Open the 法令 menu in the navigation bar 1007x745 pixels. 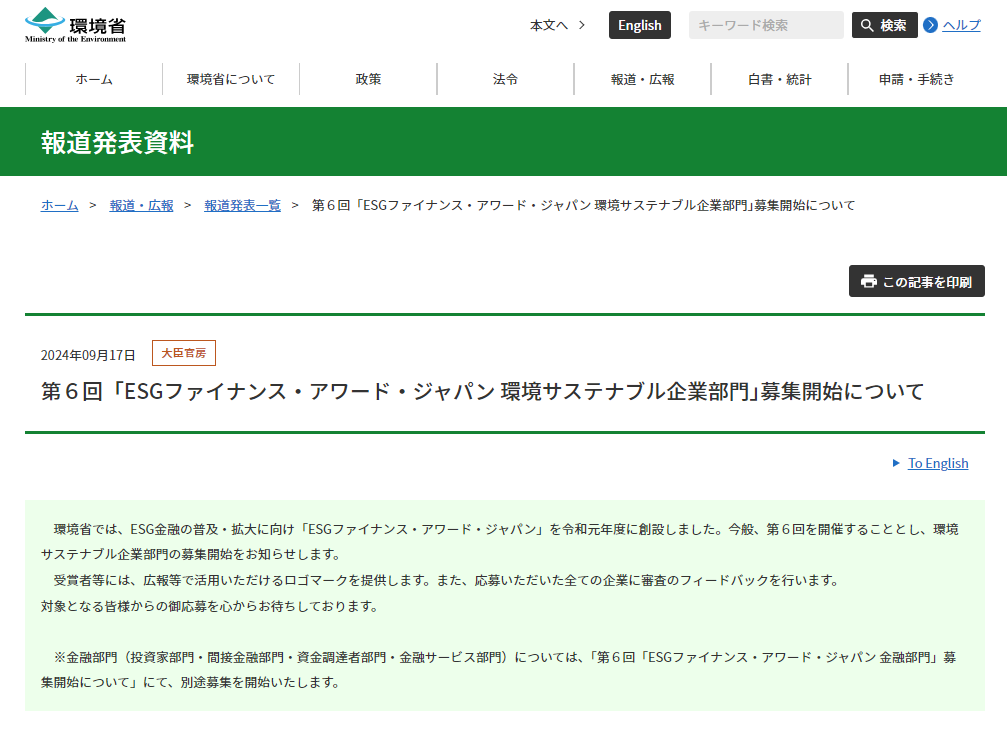(x=505, y=79)
